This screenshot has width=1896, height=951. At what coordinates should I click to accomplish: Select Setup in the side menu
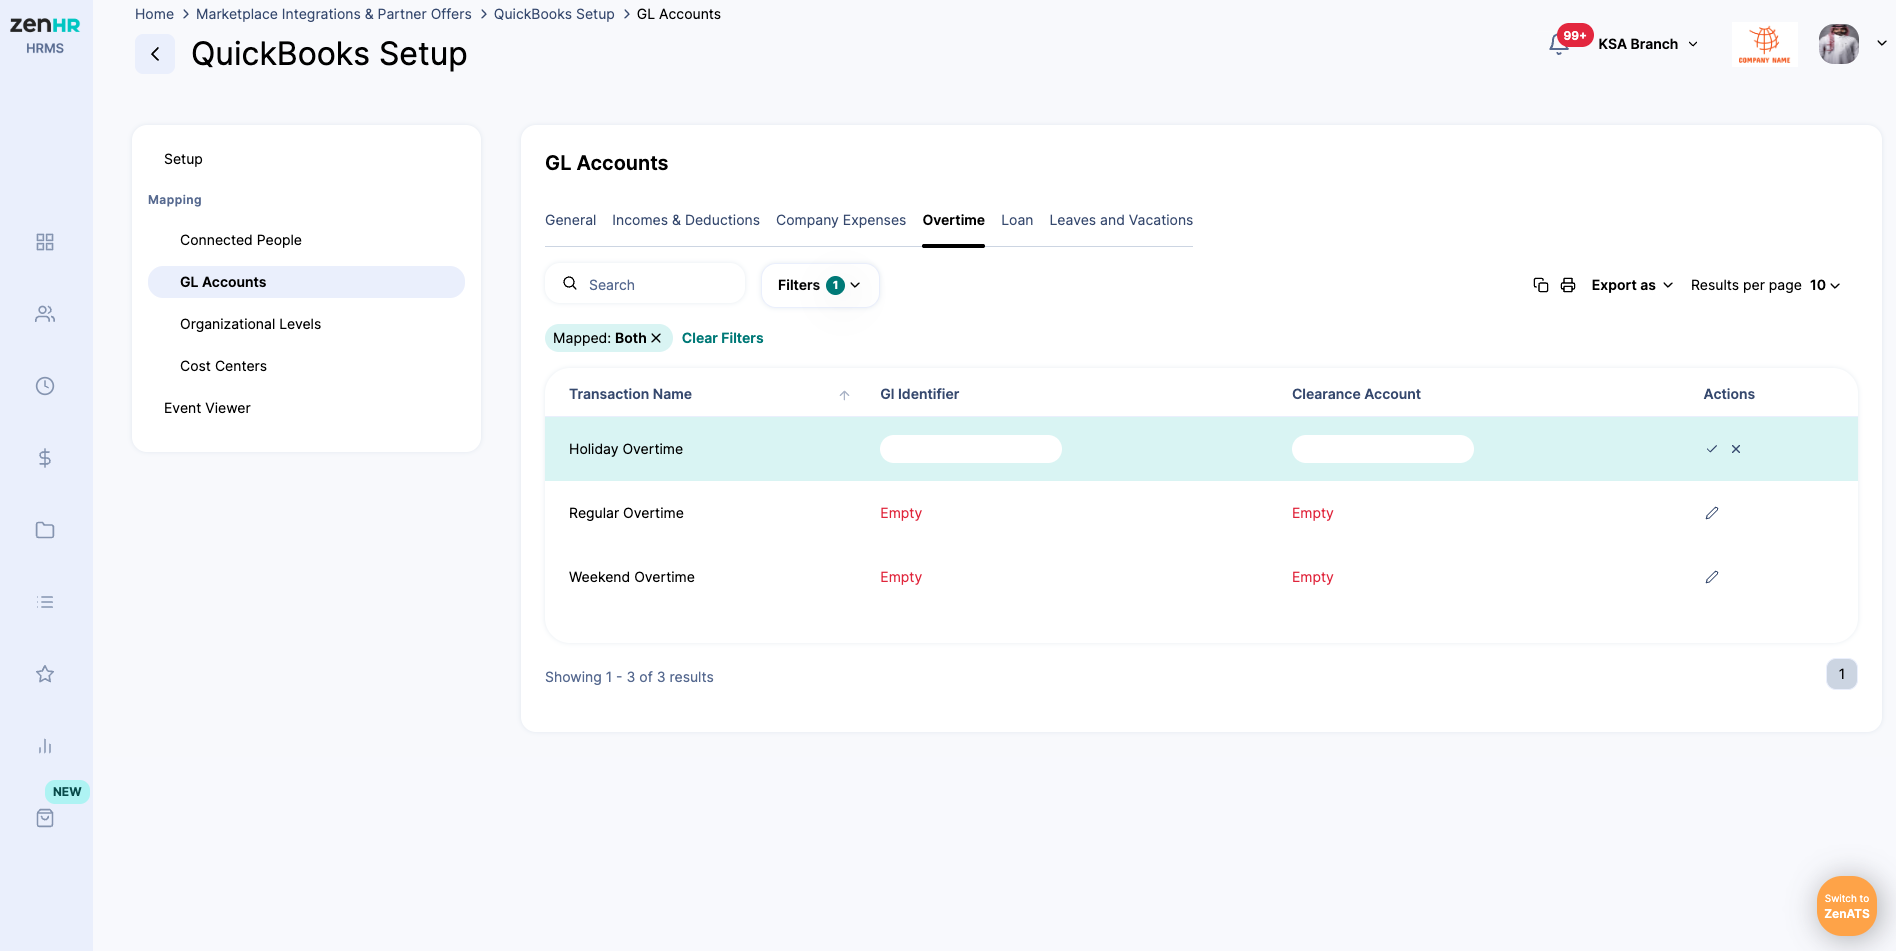[x=183, y=159]
